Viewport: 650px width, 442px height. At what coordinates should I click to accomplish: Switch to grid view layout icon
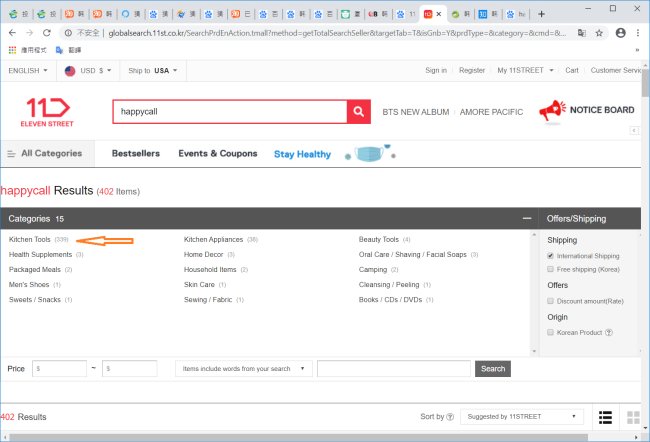(x=633, y=416)
